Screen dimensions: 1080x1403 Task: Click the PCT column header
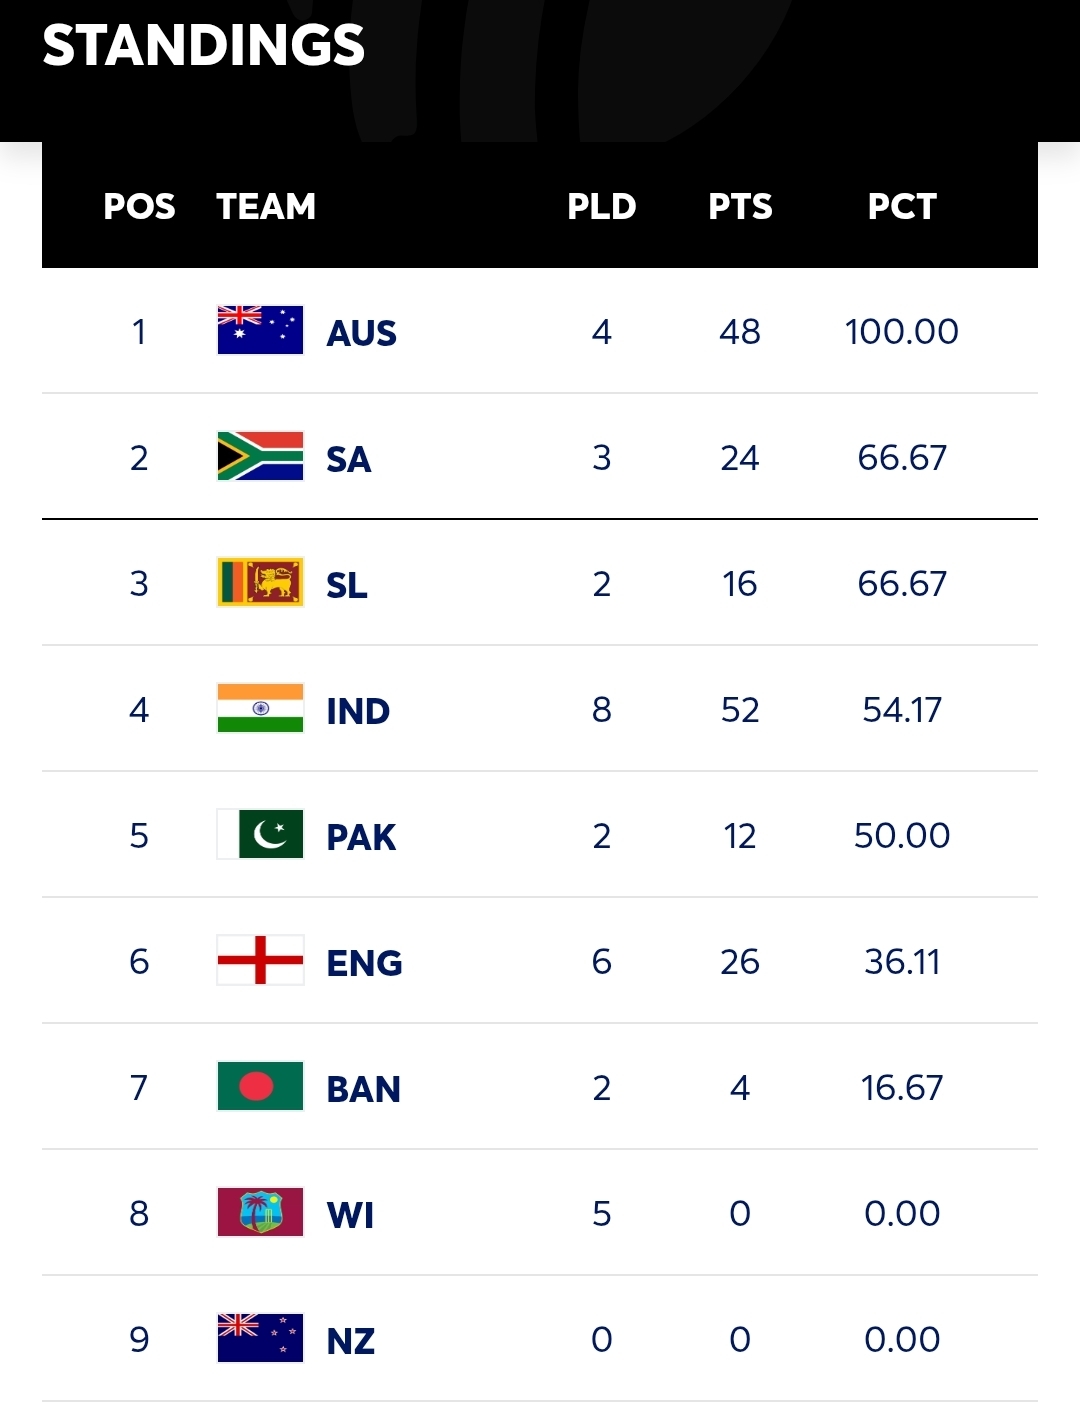click(902, 207)
